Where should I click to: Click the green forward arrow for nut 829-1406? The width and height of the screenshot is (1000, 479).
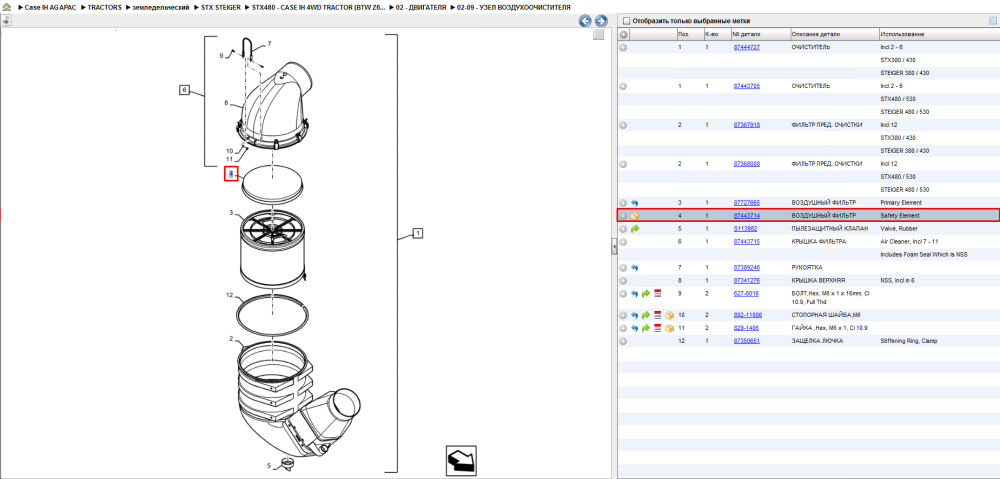coord(646,328)
